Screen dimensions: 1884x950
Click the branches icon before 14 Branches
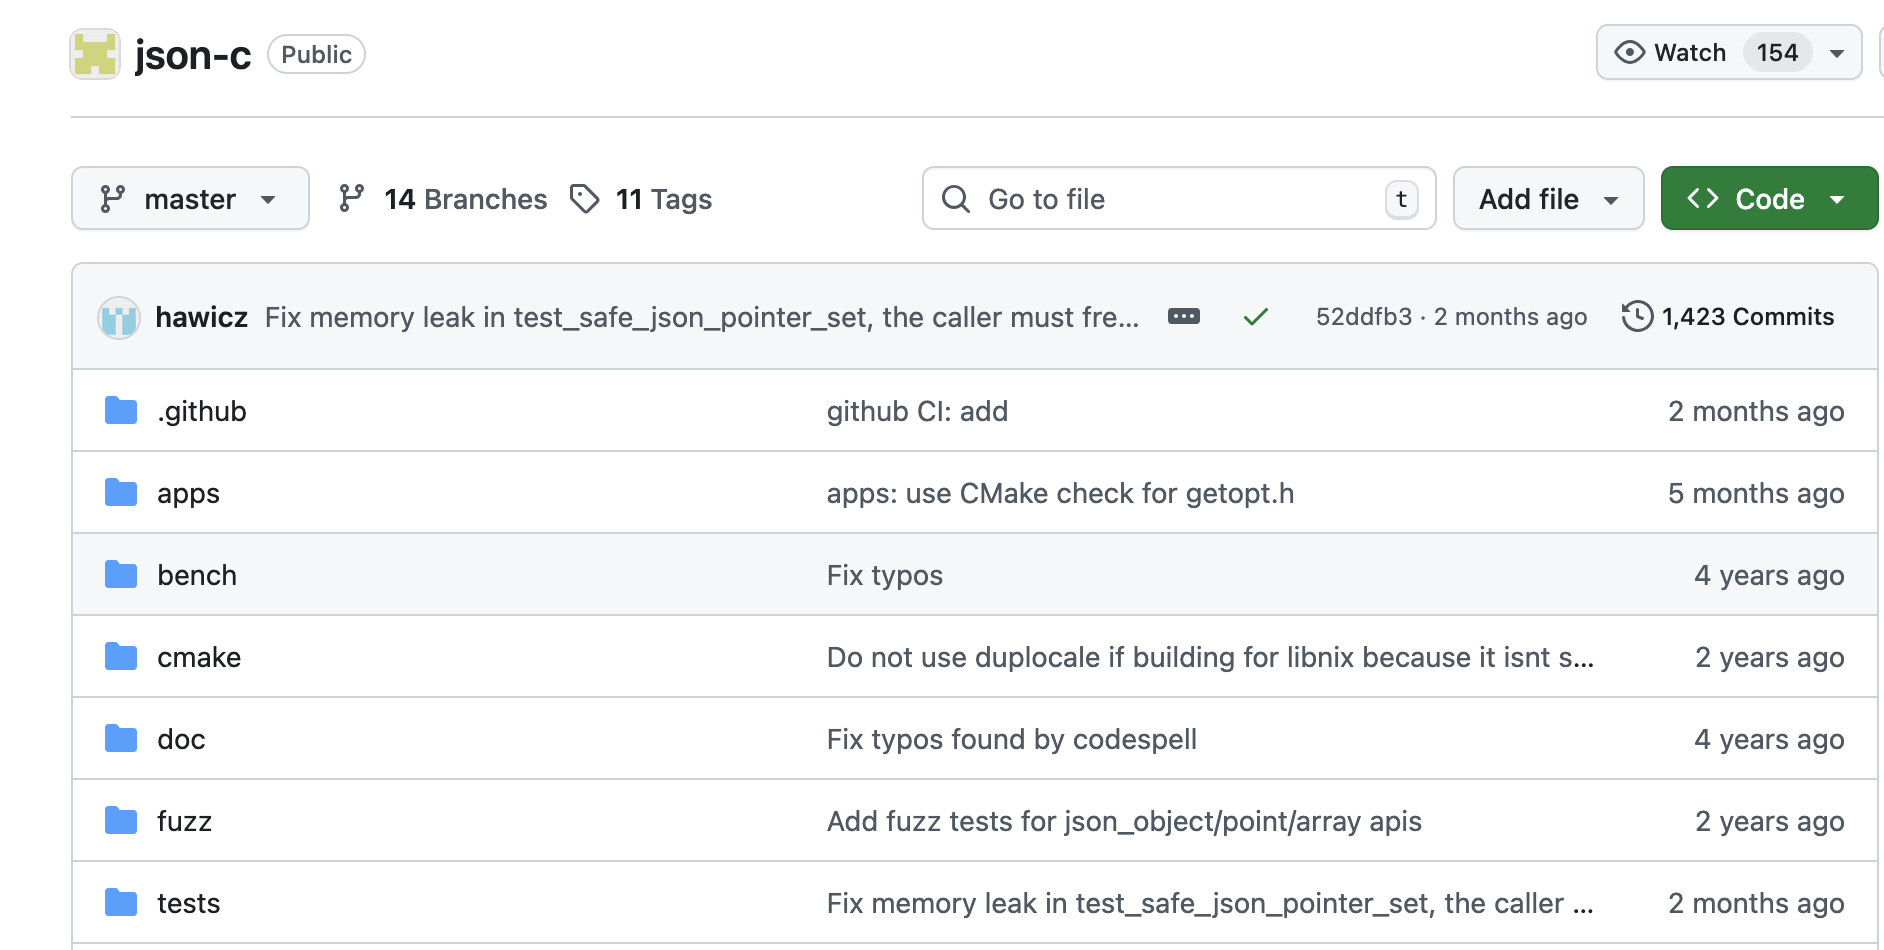(x=351, y=199)
